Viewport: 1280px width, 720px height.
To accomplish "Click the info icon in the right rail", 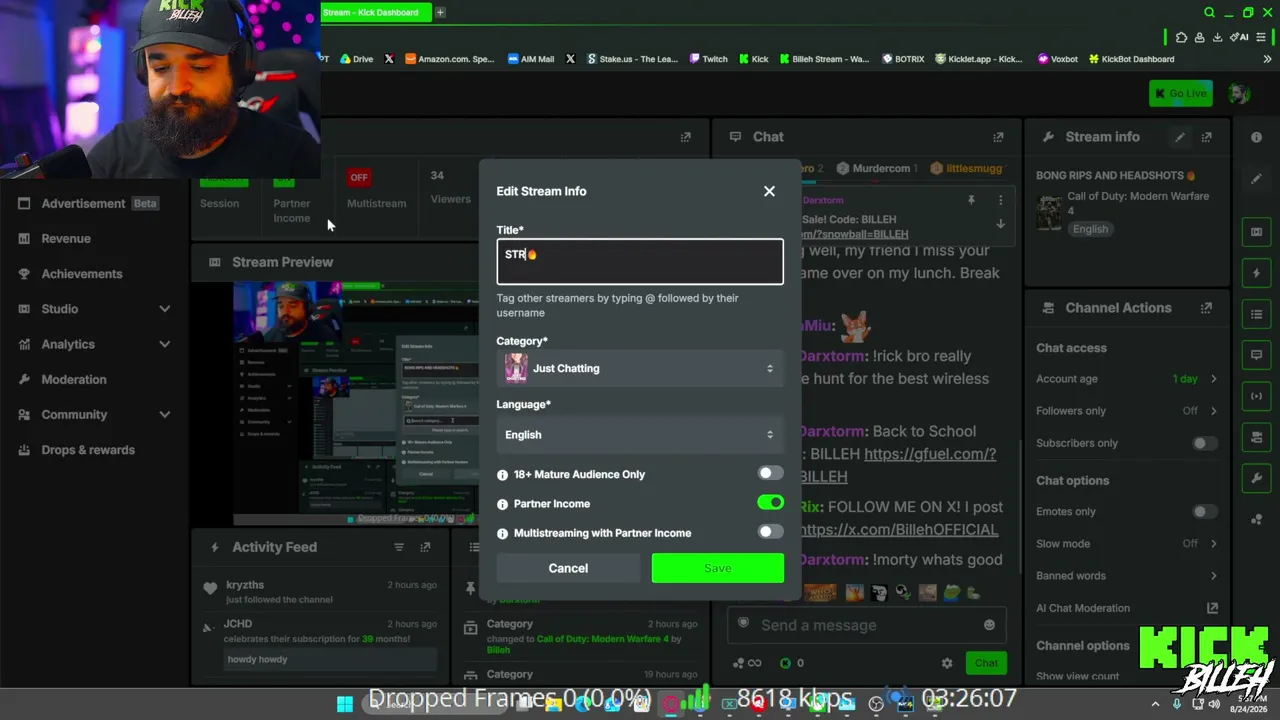I will click(x=1257, y=137).
